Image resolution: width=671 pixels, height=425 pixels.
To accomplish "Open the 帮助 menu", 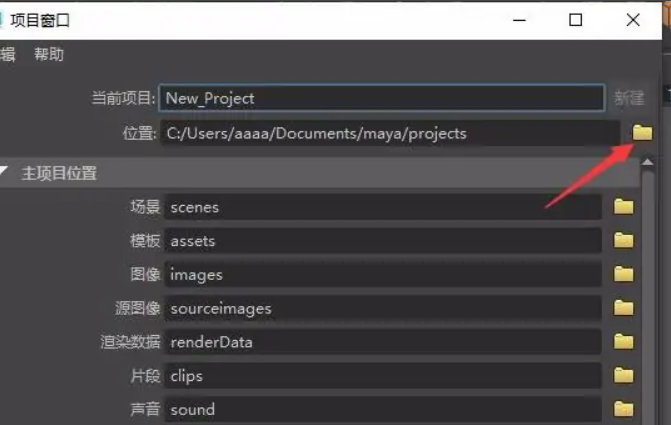I will click(48, 55).
